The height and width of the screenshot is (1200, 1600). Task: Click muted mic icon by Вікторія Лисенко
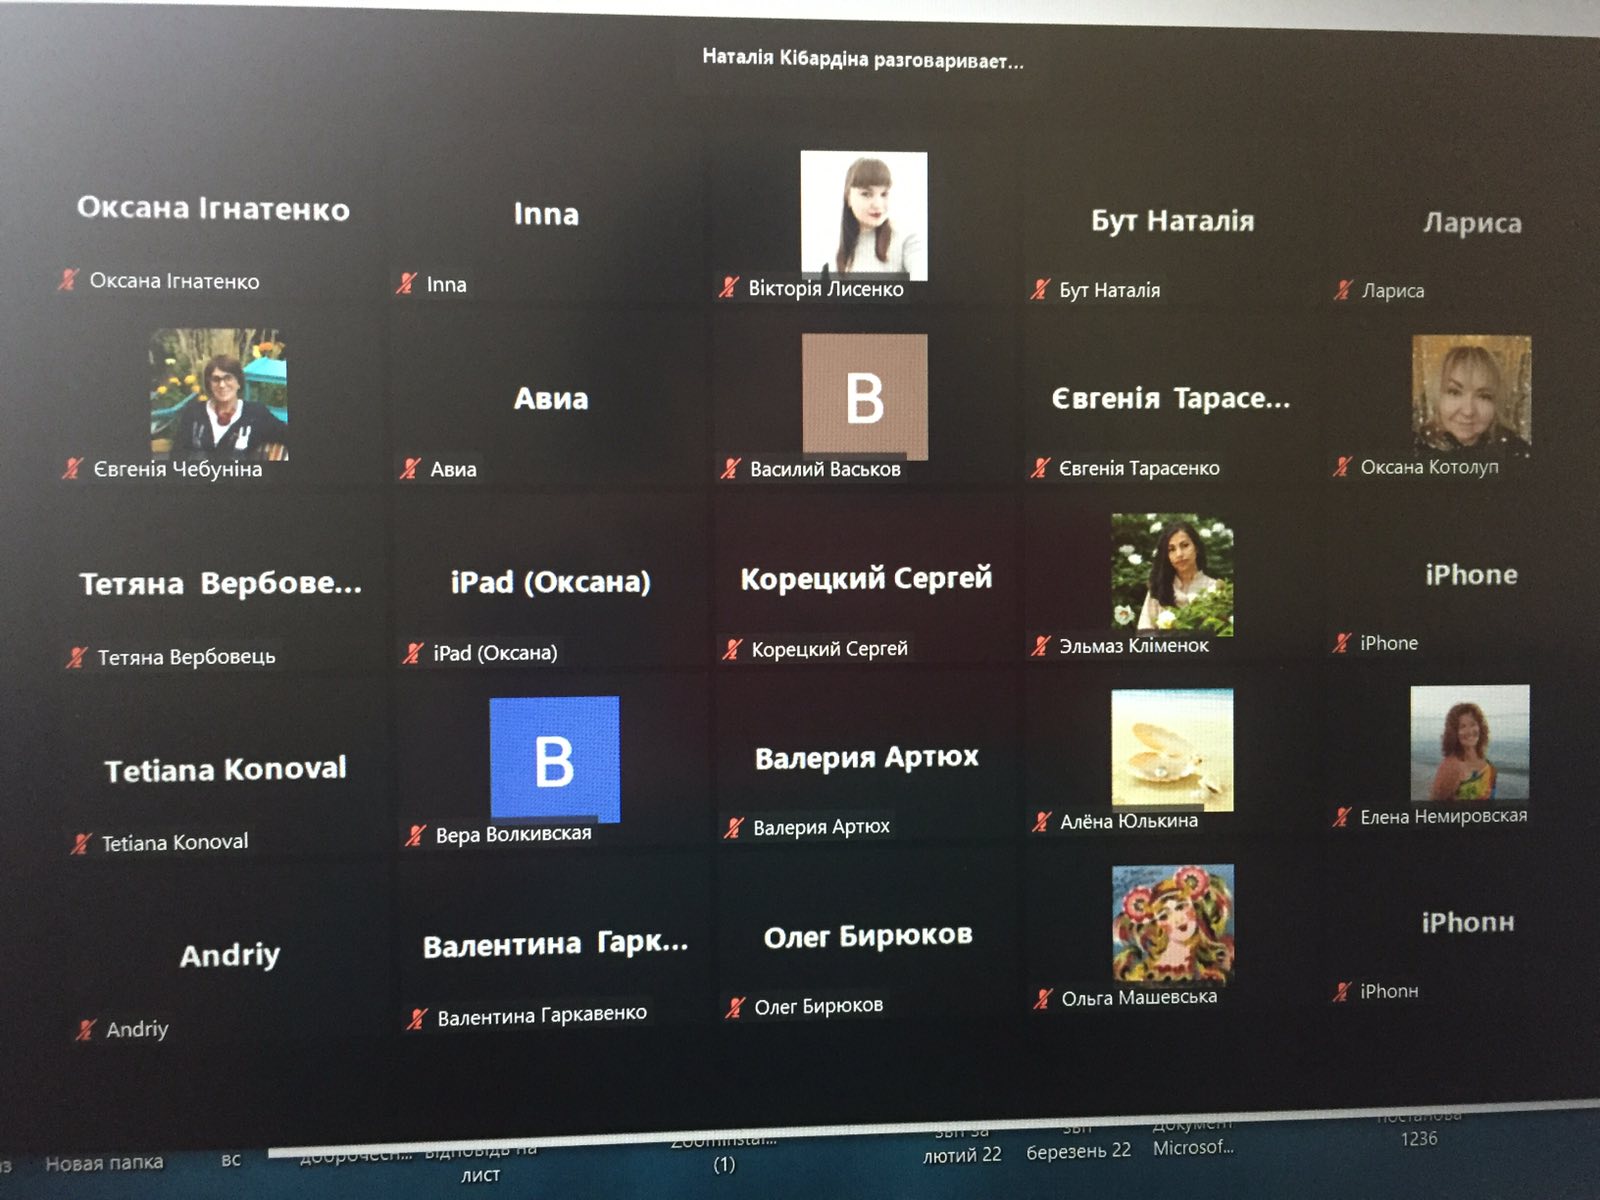coord(729,288)
